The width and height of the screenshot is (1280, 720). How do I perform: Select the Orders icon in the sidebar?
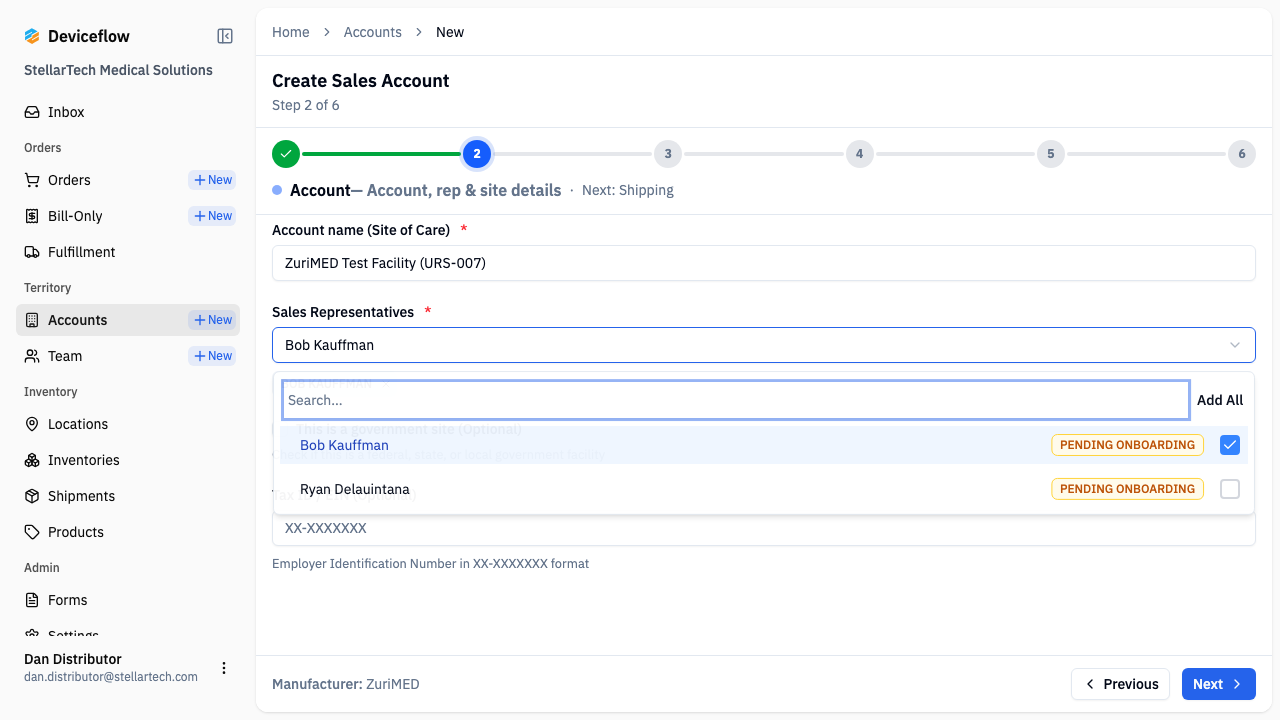tap(33, 180)
